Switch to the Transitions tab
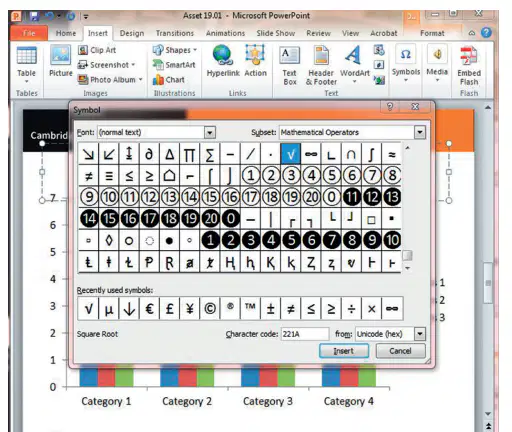The image size is (512, 432). tap(175, 33)
